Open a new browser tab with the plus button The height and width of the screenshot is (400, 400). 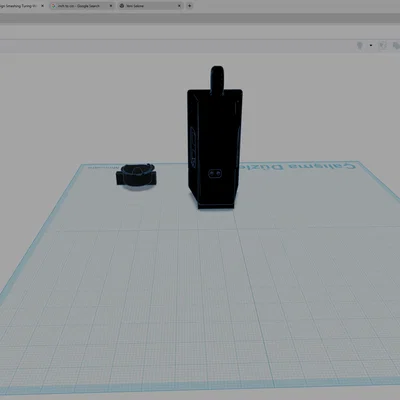pos(189,6)
